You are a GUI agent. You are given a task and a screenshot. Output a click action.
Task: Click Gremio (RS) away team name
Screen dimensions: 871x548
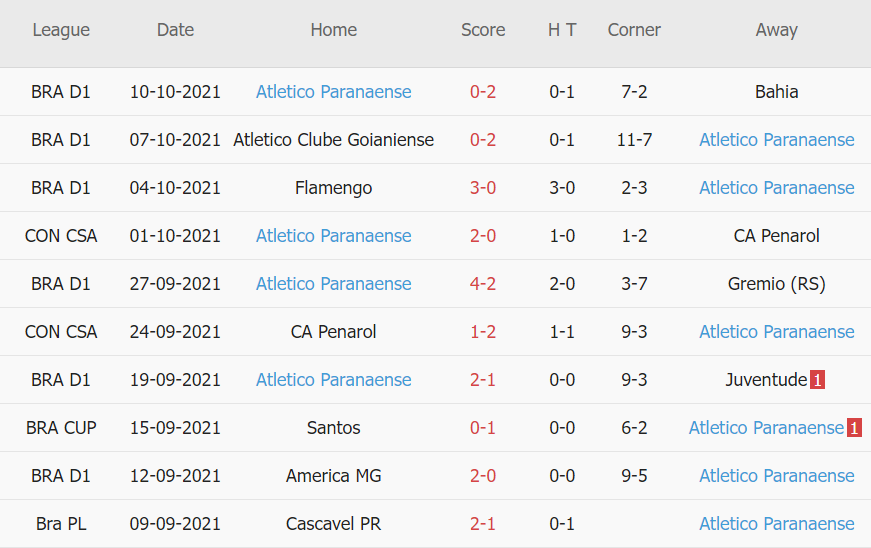pos(776,284)
